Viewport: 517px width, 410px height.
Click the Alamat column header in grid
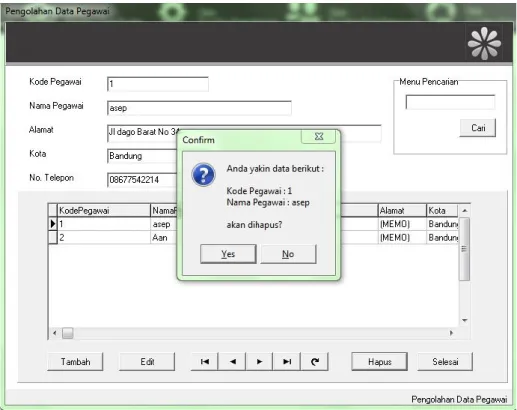tap(402, 210)
